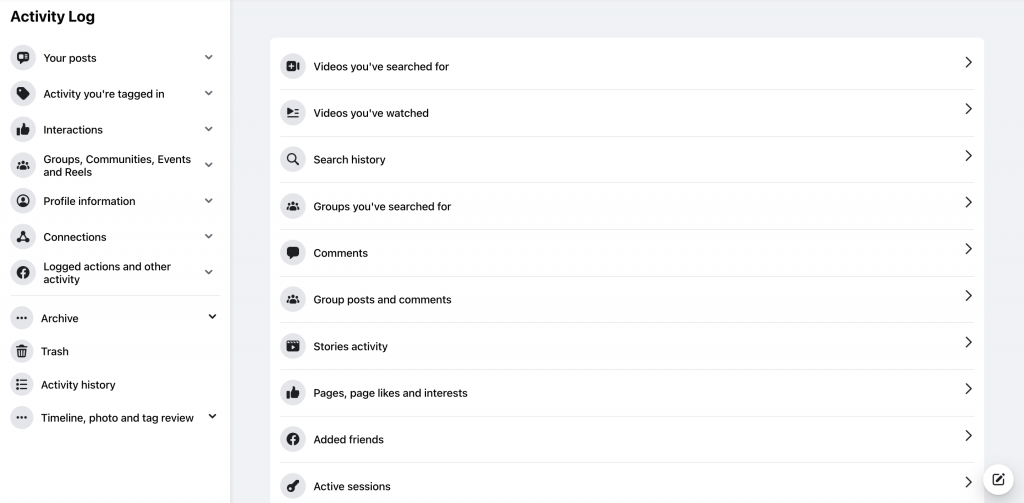Screen dimensions: 1024x503
Task: Open the Videos you've watched row
Action: tap(627, 113)
